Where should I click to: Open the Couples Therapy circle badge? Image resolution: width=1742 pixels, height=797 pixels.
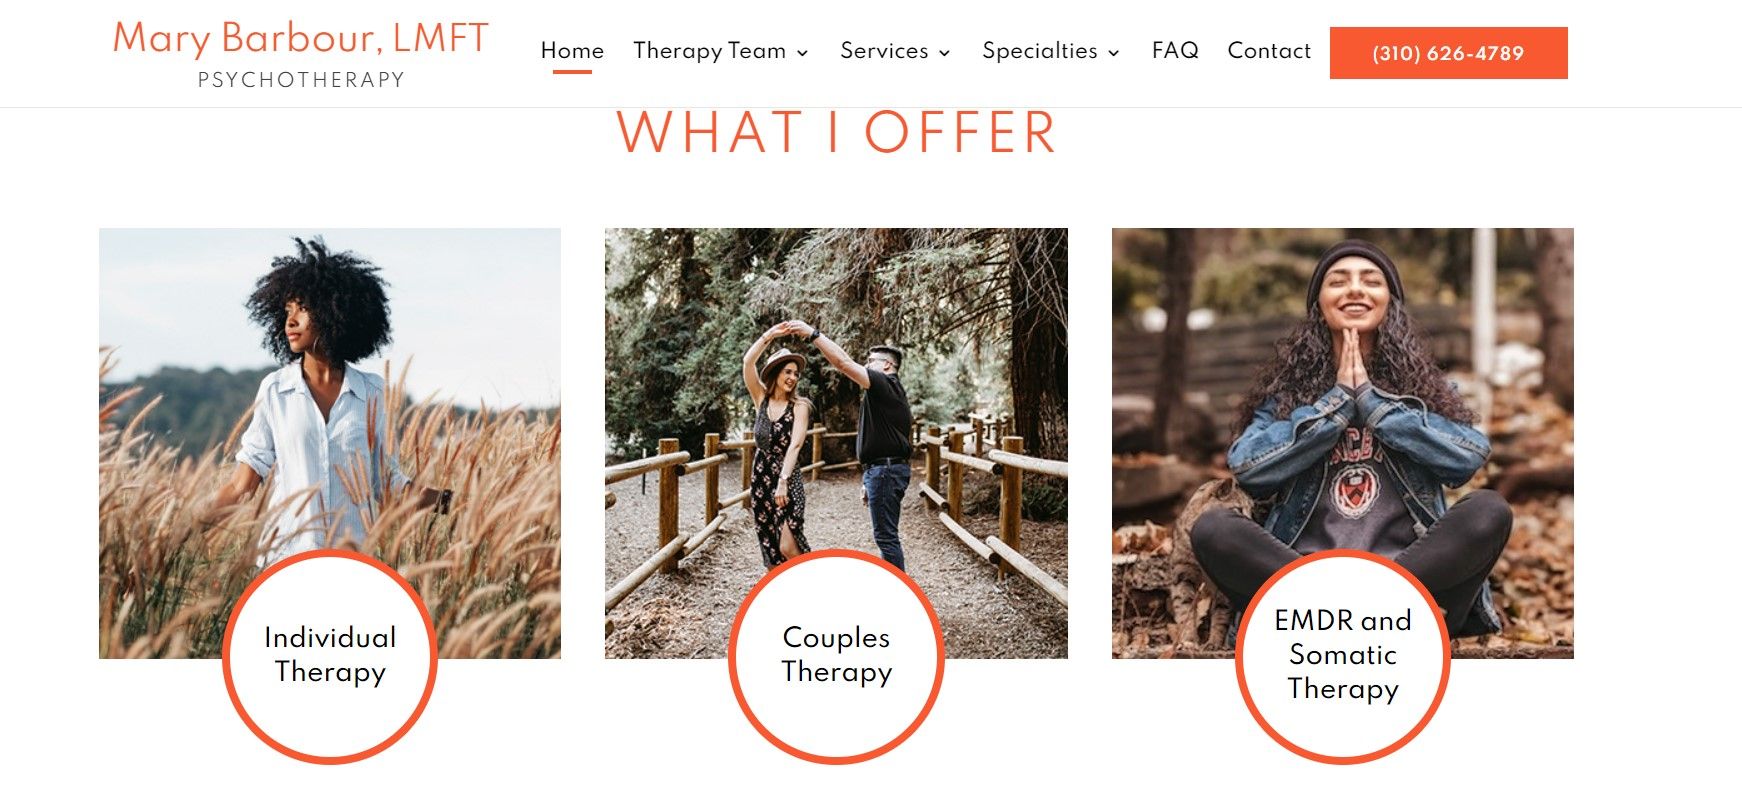(836, 656)
